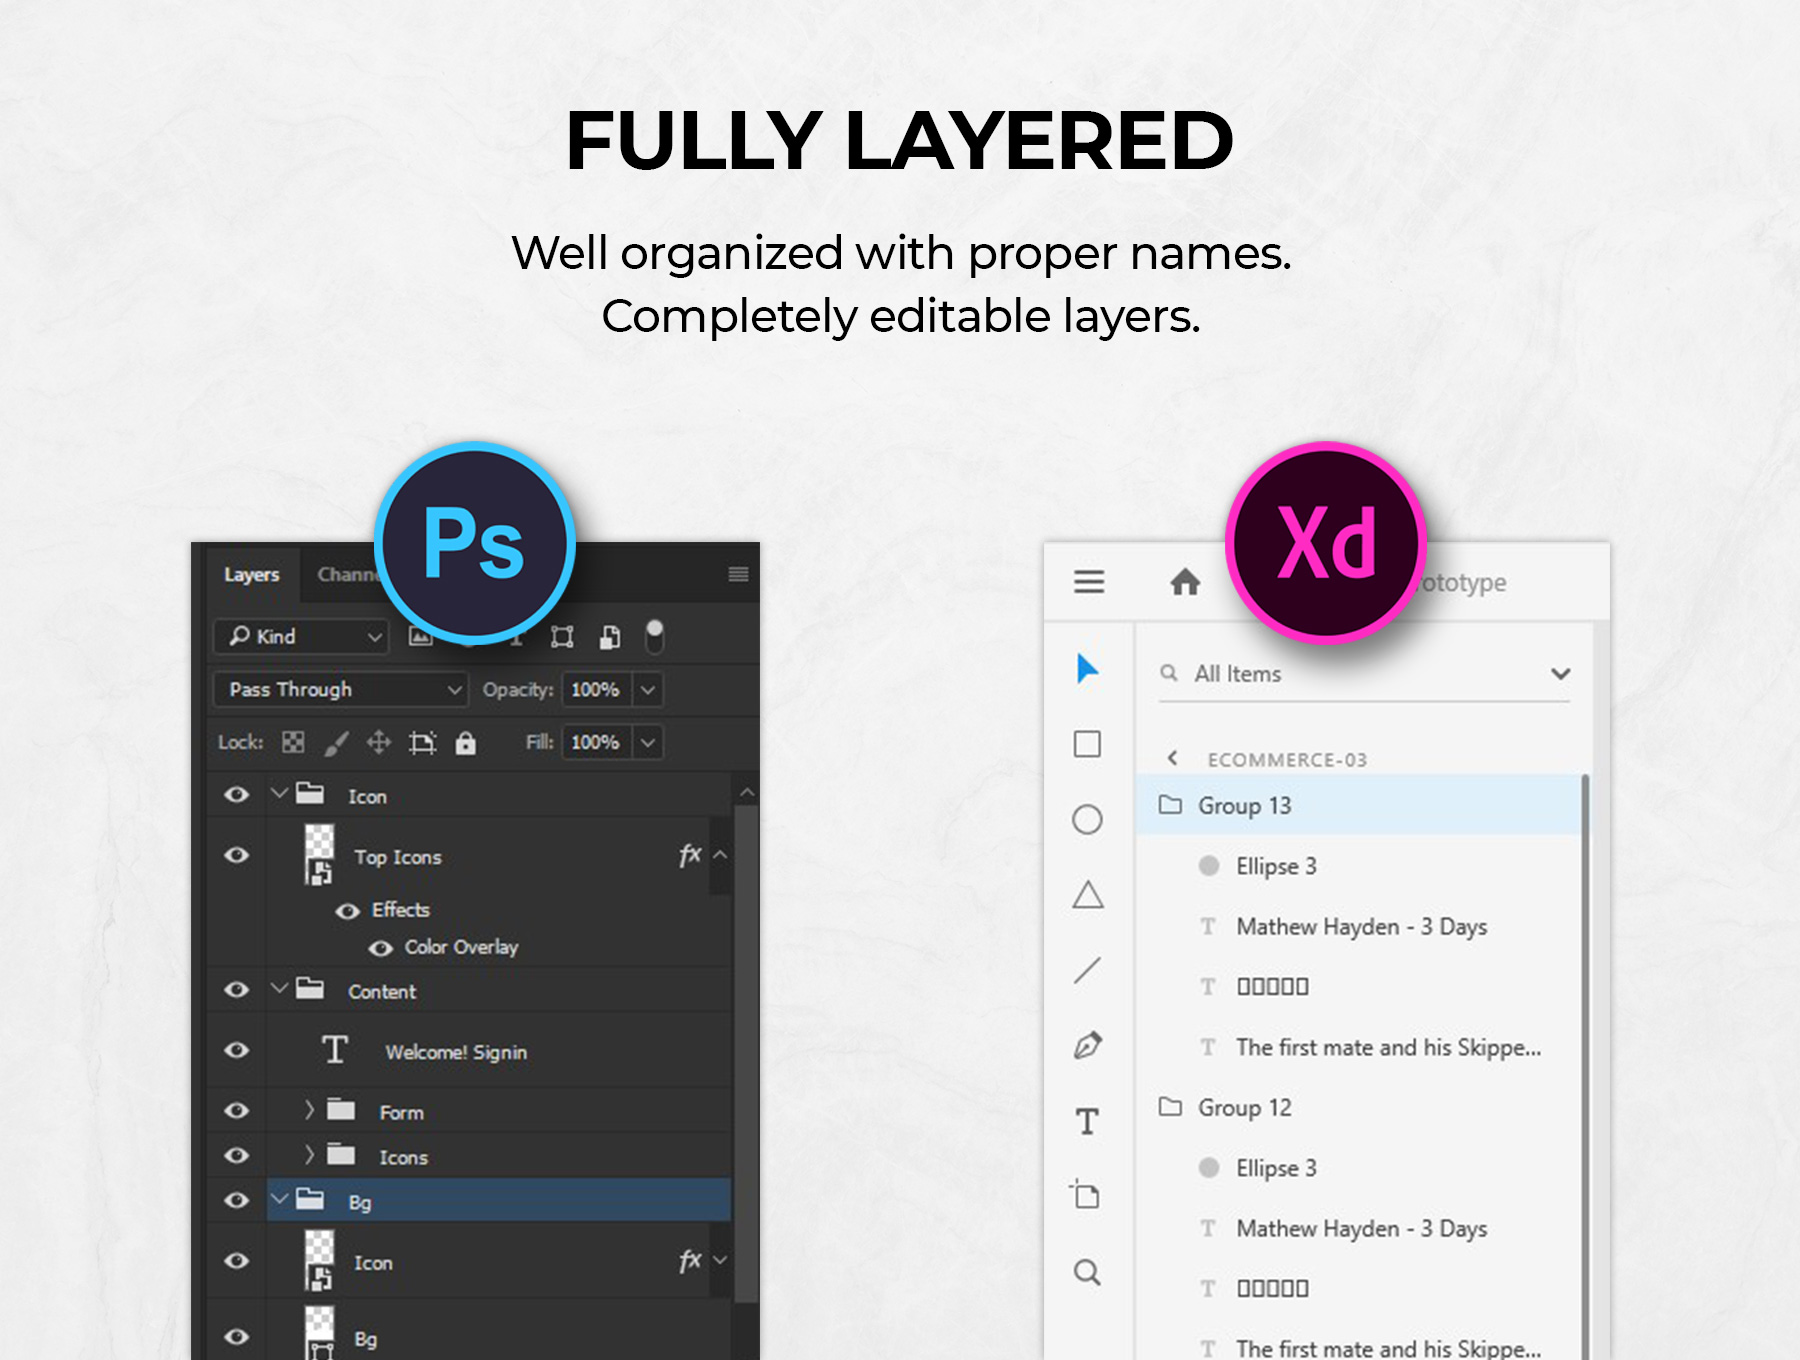The image size is (1800, 1360).
Task: Toggle visibility of Welcome! Signin text layer
Action: 237,1050
